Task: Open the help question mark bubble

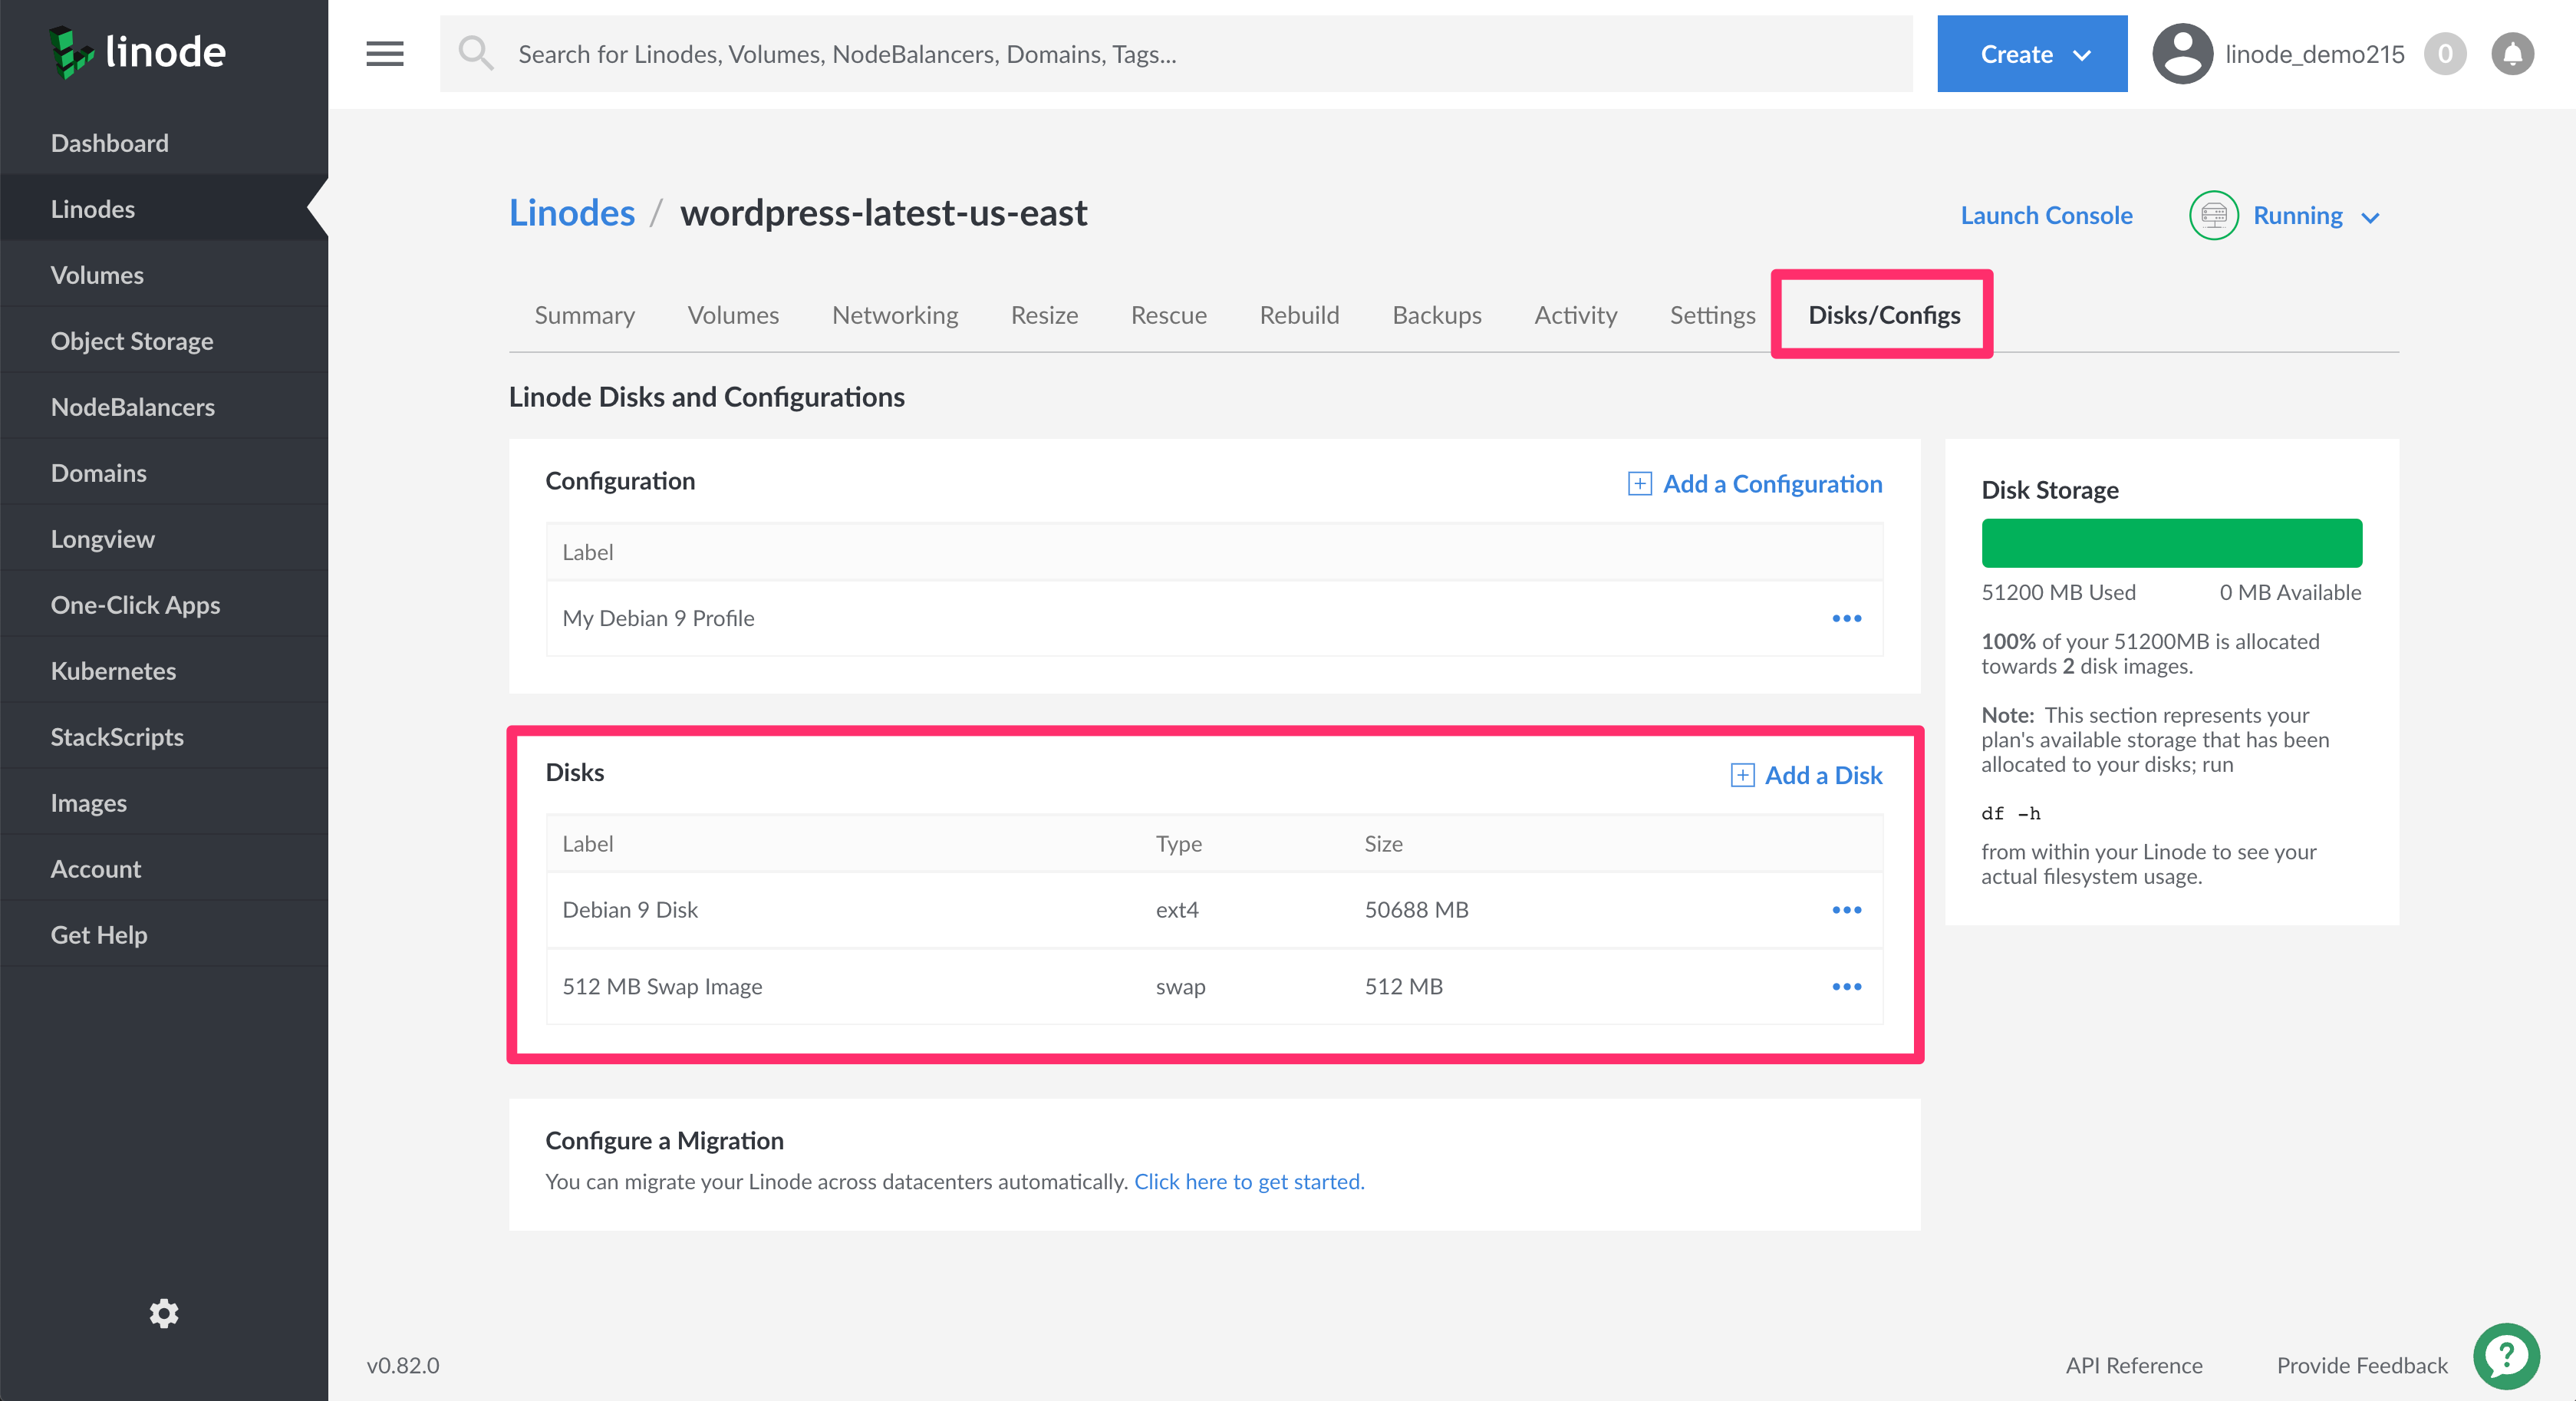Action: [2506, 1357]
